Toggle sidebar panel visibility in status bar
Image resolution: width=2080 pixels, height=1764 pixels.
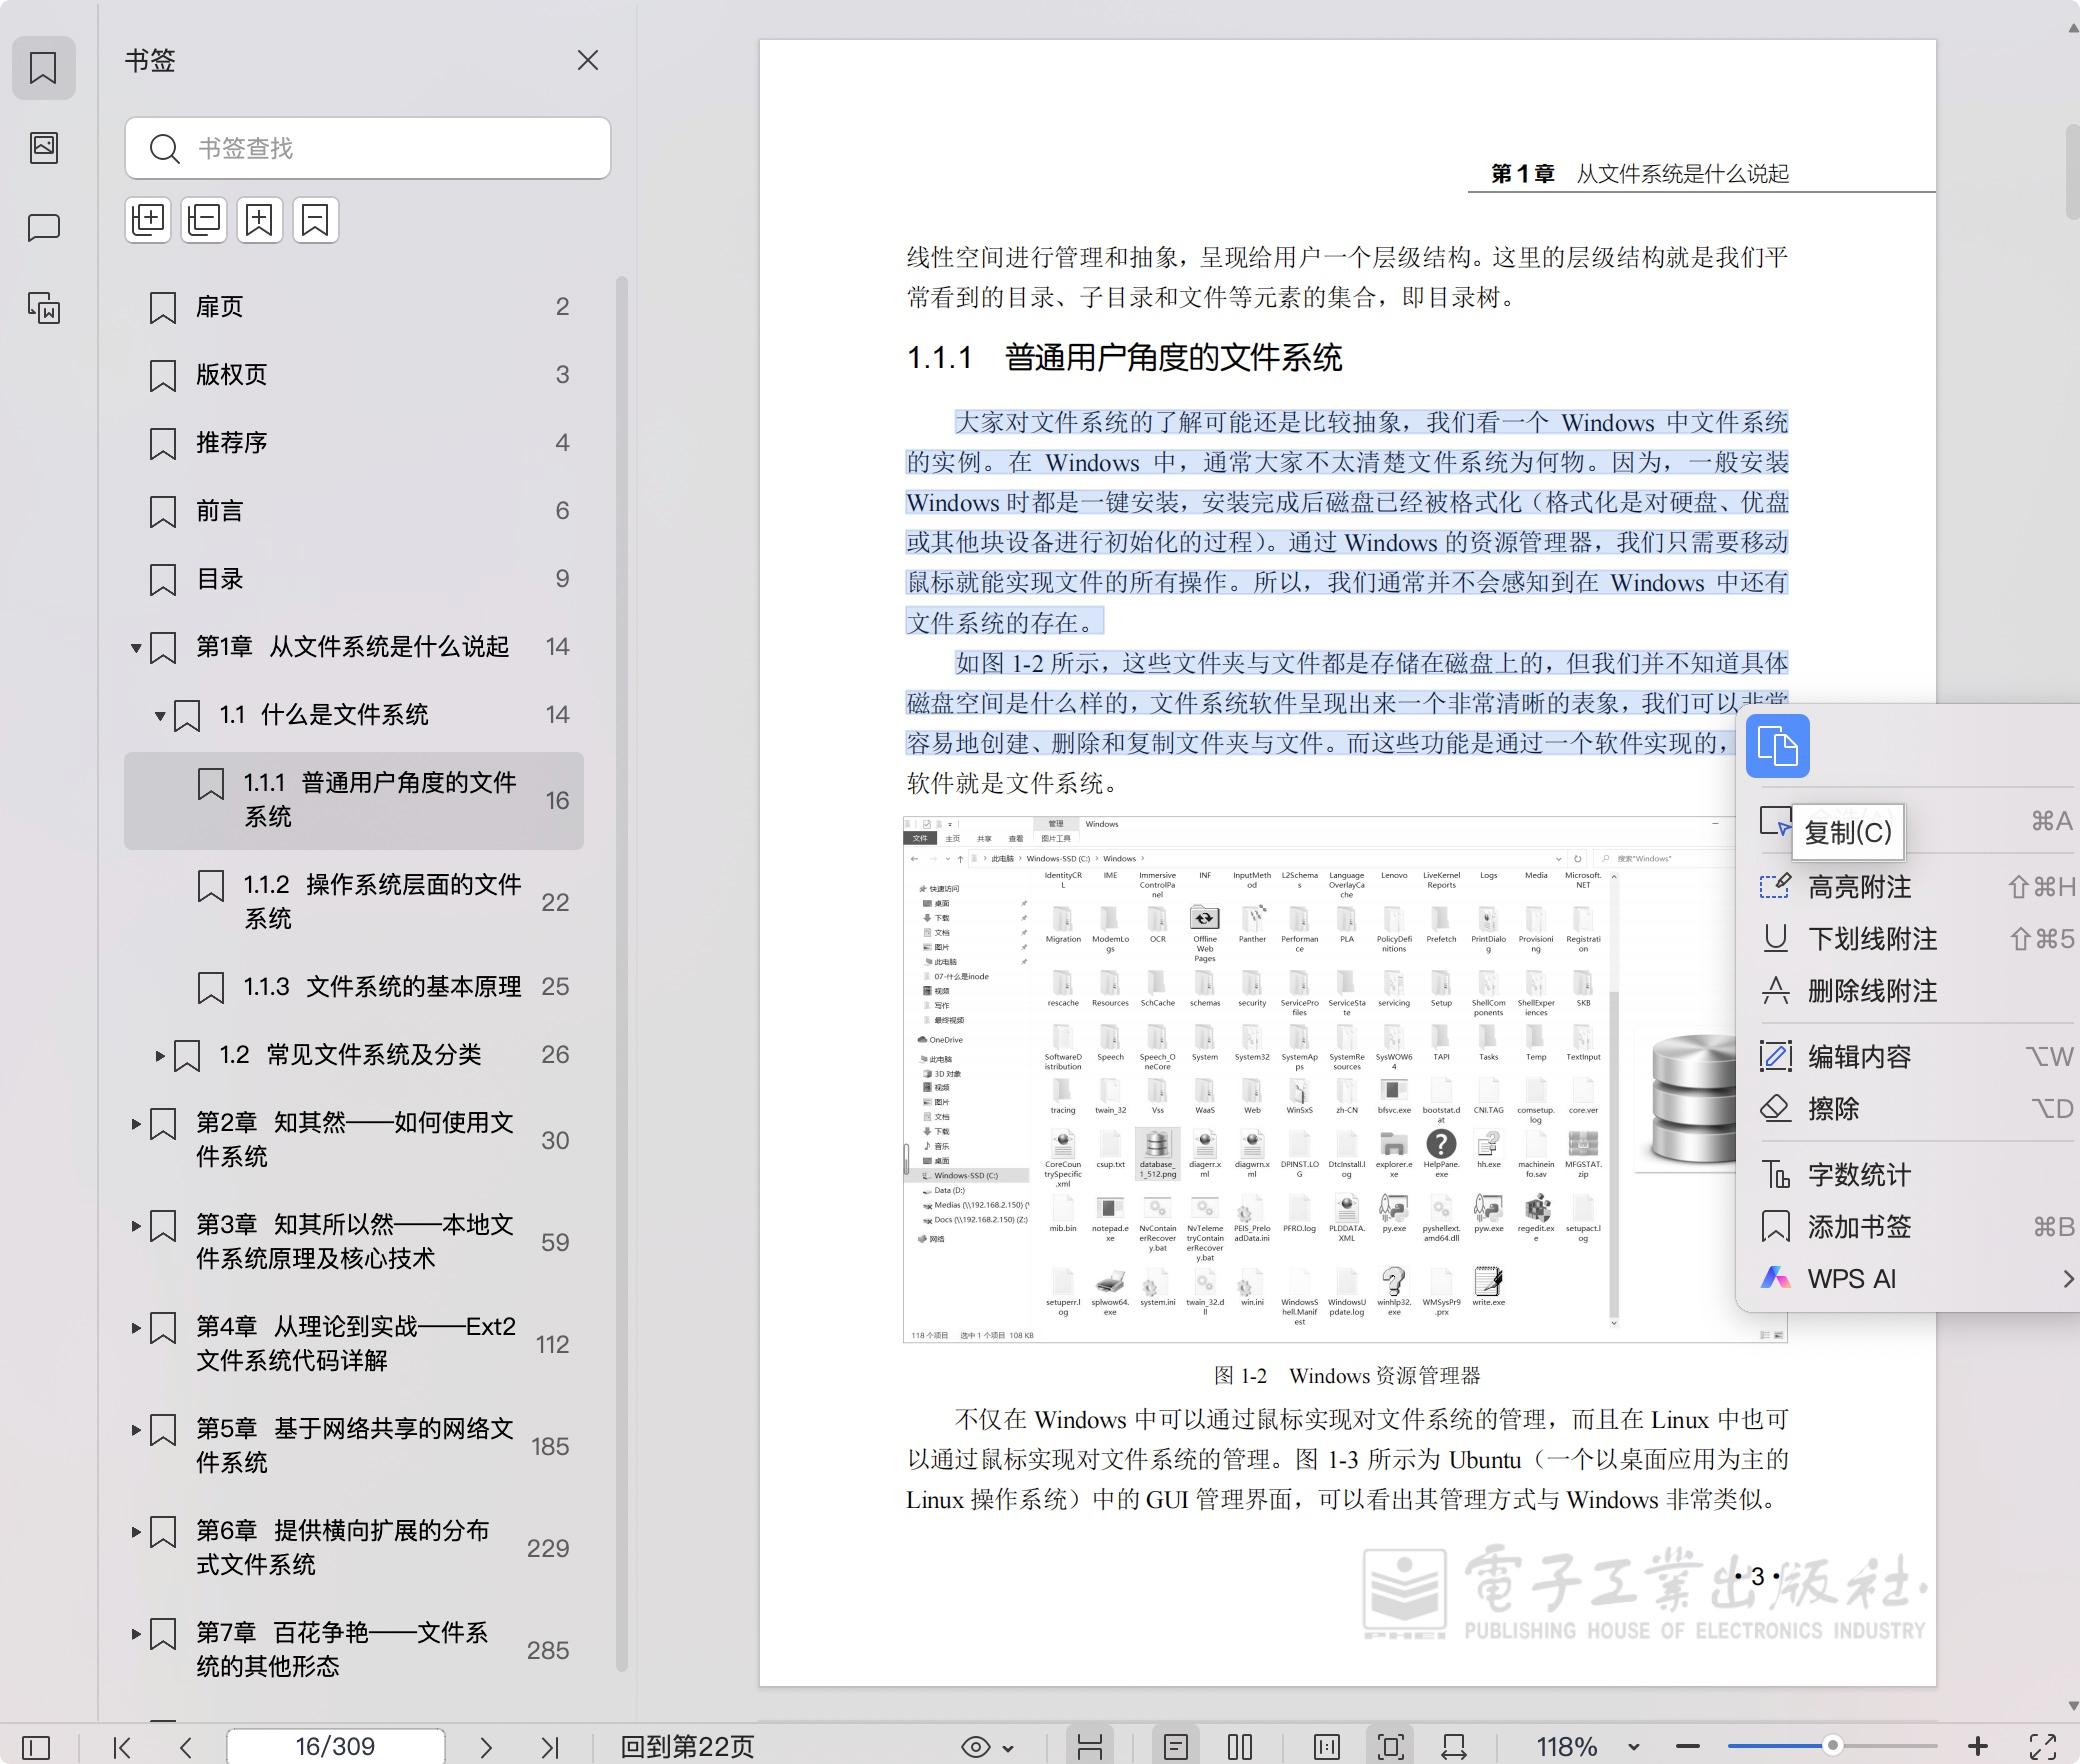click(x=36, y=1747)
